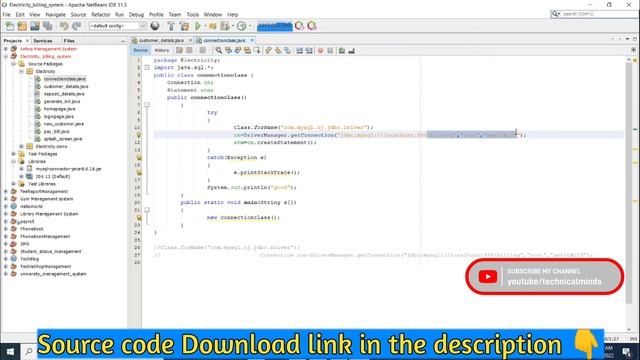The width and height of the screenshot is (640, 360).
Task: Click the Redo toolbar icon
Action: pyautogui.click(x=76, y=26)
